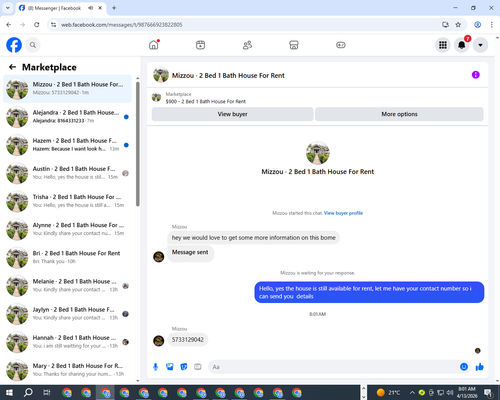Open conversation information purple icon
Viewport: 500px width, 400px height.
point(476,75)
